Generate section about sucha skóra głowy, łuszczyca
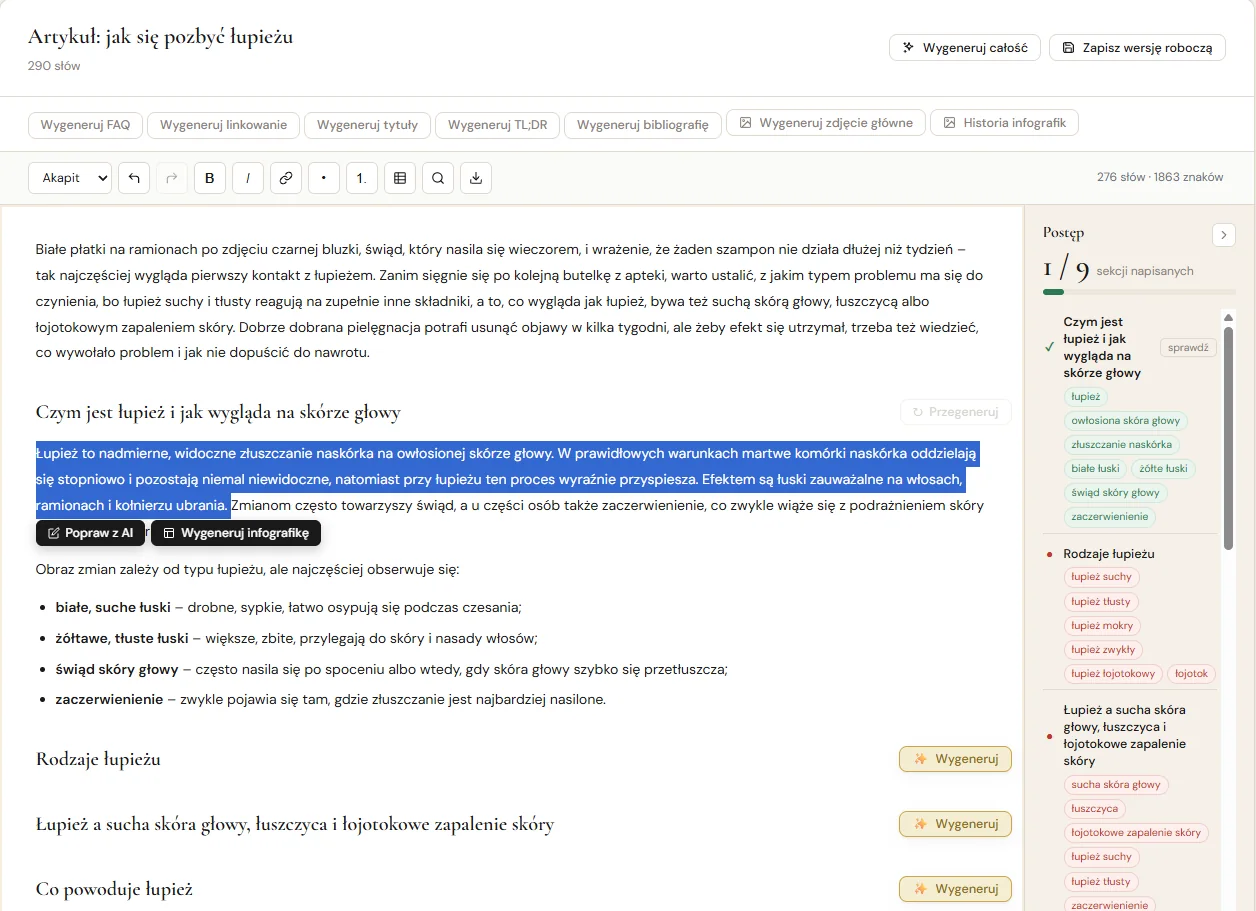The width and height of the screenshot is (1256, 911). click(x=955, y=824)
